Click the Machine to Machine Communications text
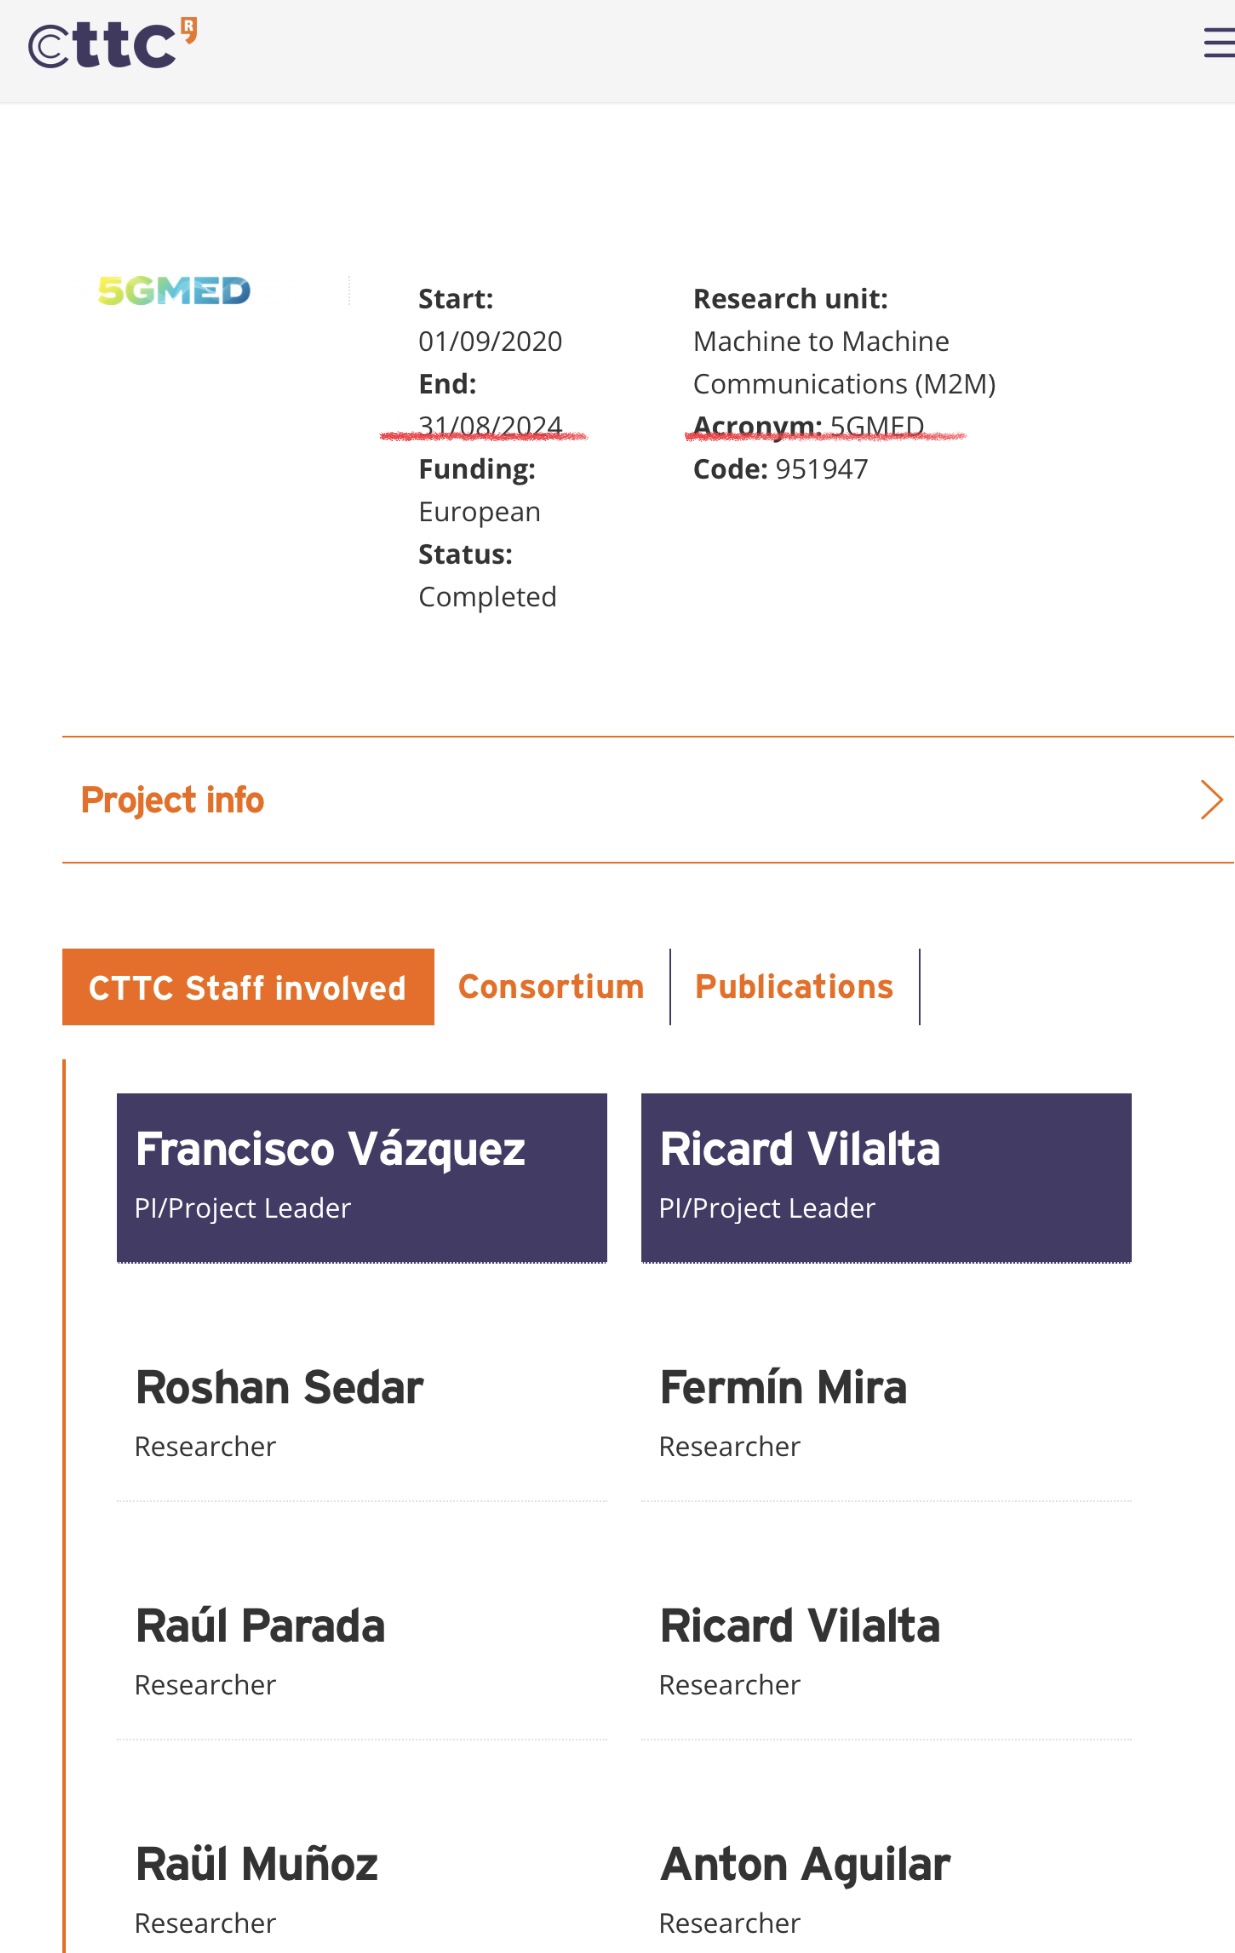This screenshot has height=1953, width=1235. click(x=844, y=362)
